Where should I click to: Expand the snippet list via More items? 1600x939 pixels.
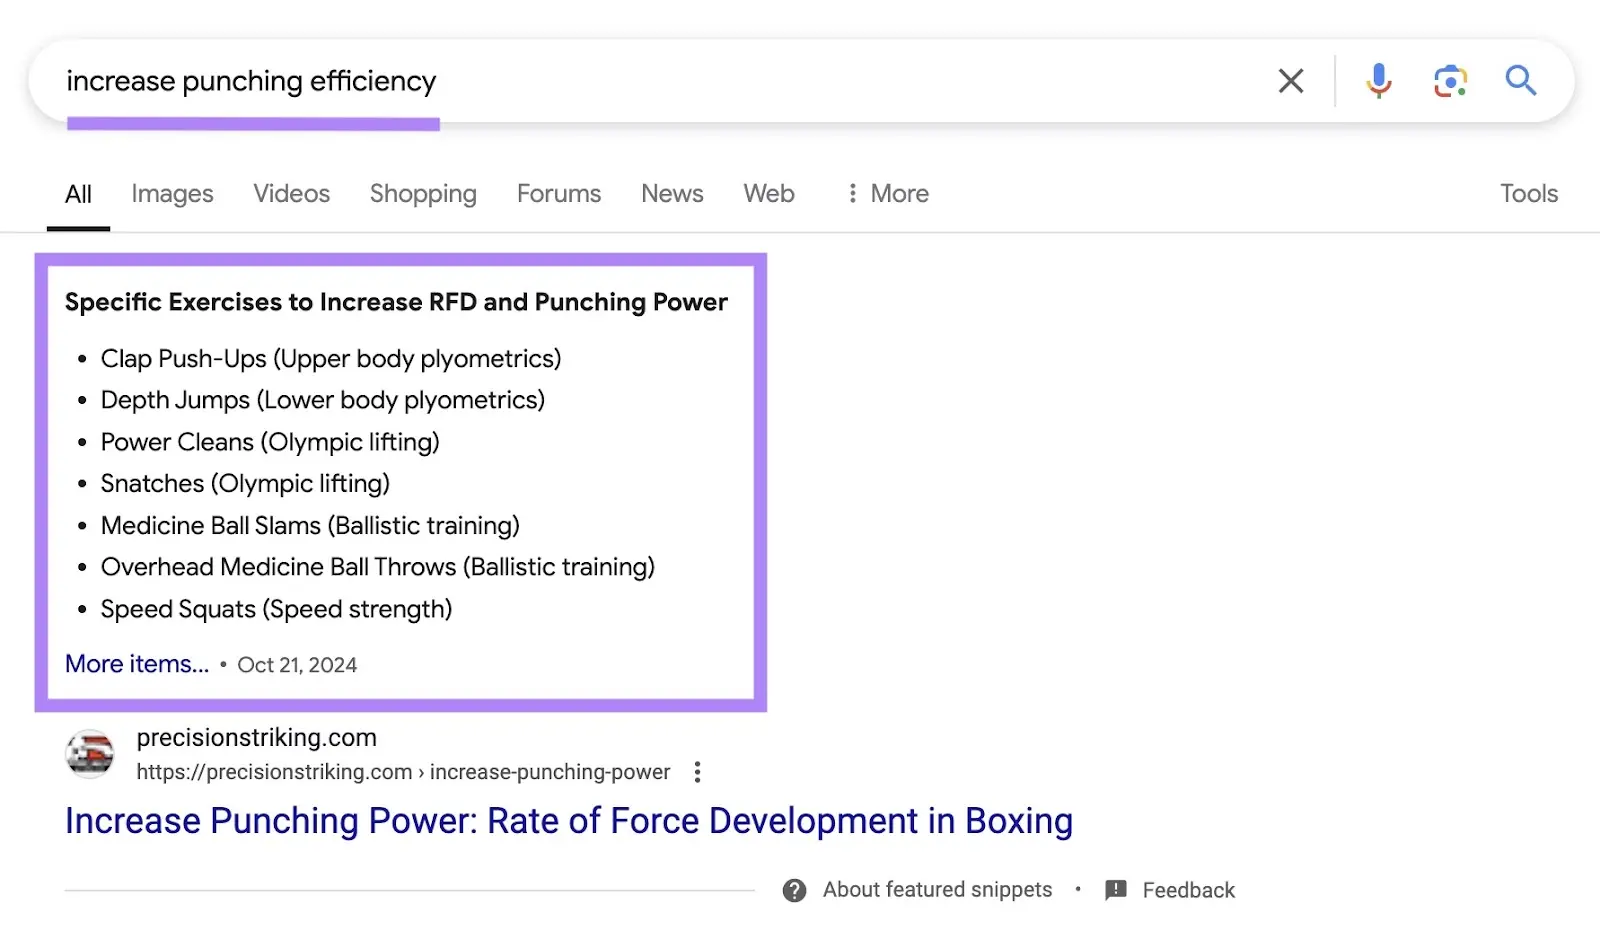pos(136,663)
